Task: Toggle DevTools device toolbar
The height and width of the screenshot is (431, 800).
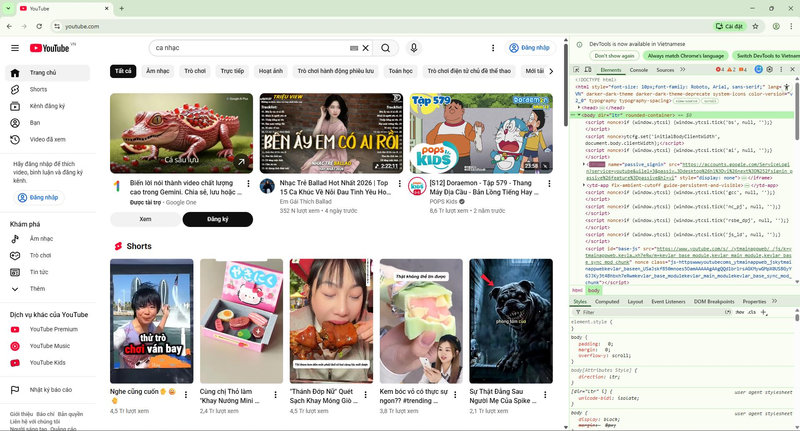Action: pos(588,69)
